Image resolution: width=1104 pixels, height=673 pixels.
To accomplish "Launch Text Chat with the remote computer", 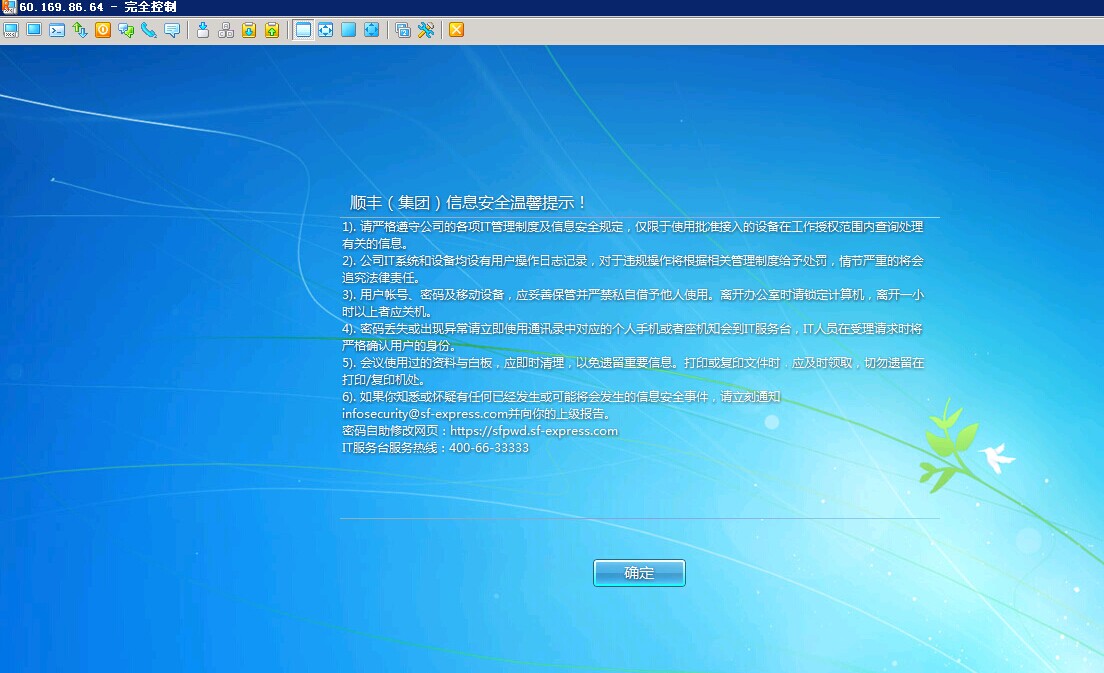I will point(126,30).
